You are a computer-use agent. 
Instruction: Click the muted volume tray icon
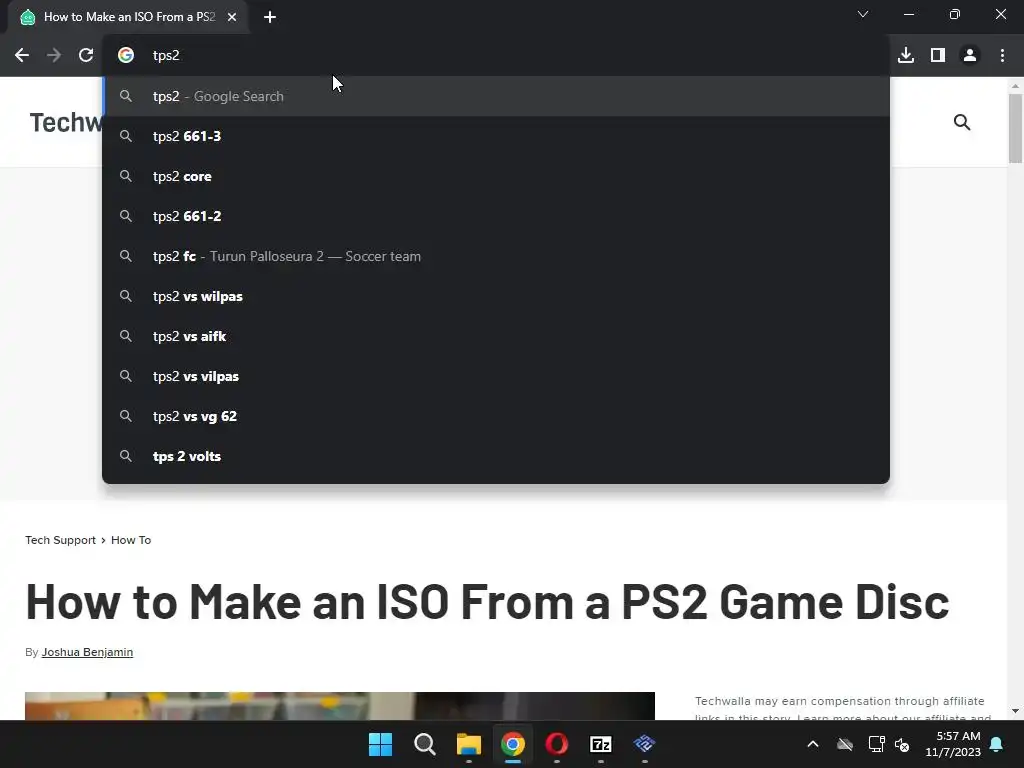902,744
